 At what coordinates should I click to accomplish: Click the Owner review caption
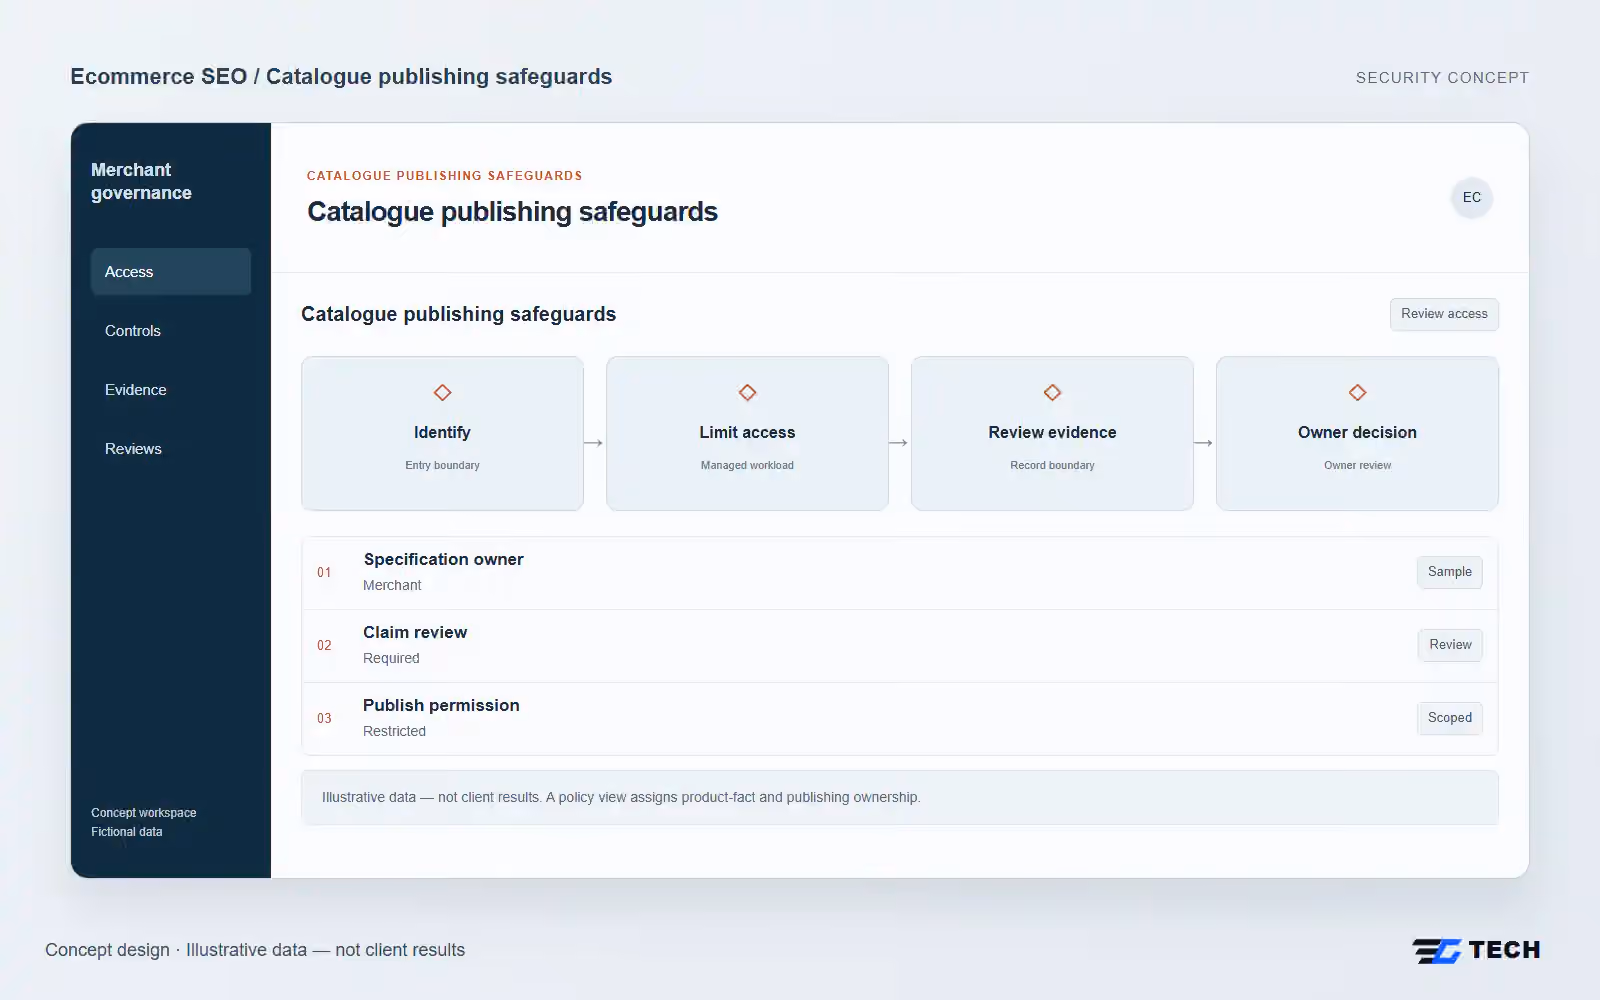tap(1357, 465)
